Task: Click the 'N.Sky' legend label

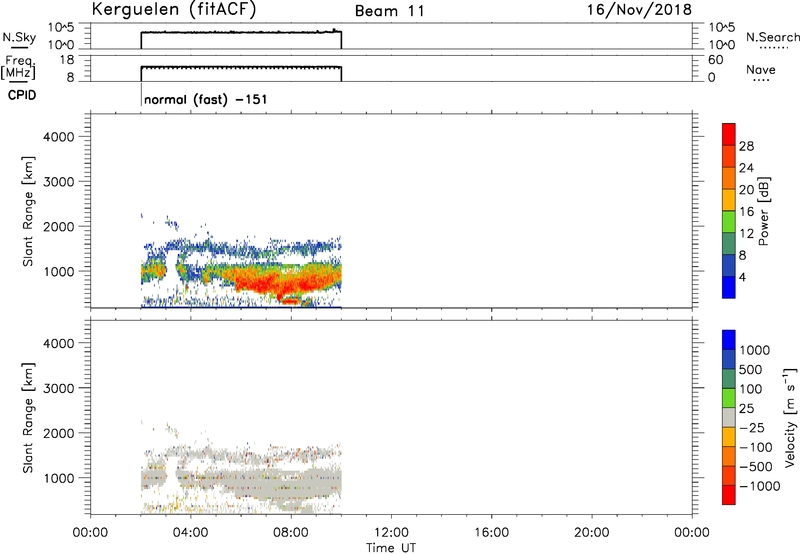Action: click(x=19, y=37)
